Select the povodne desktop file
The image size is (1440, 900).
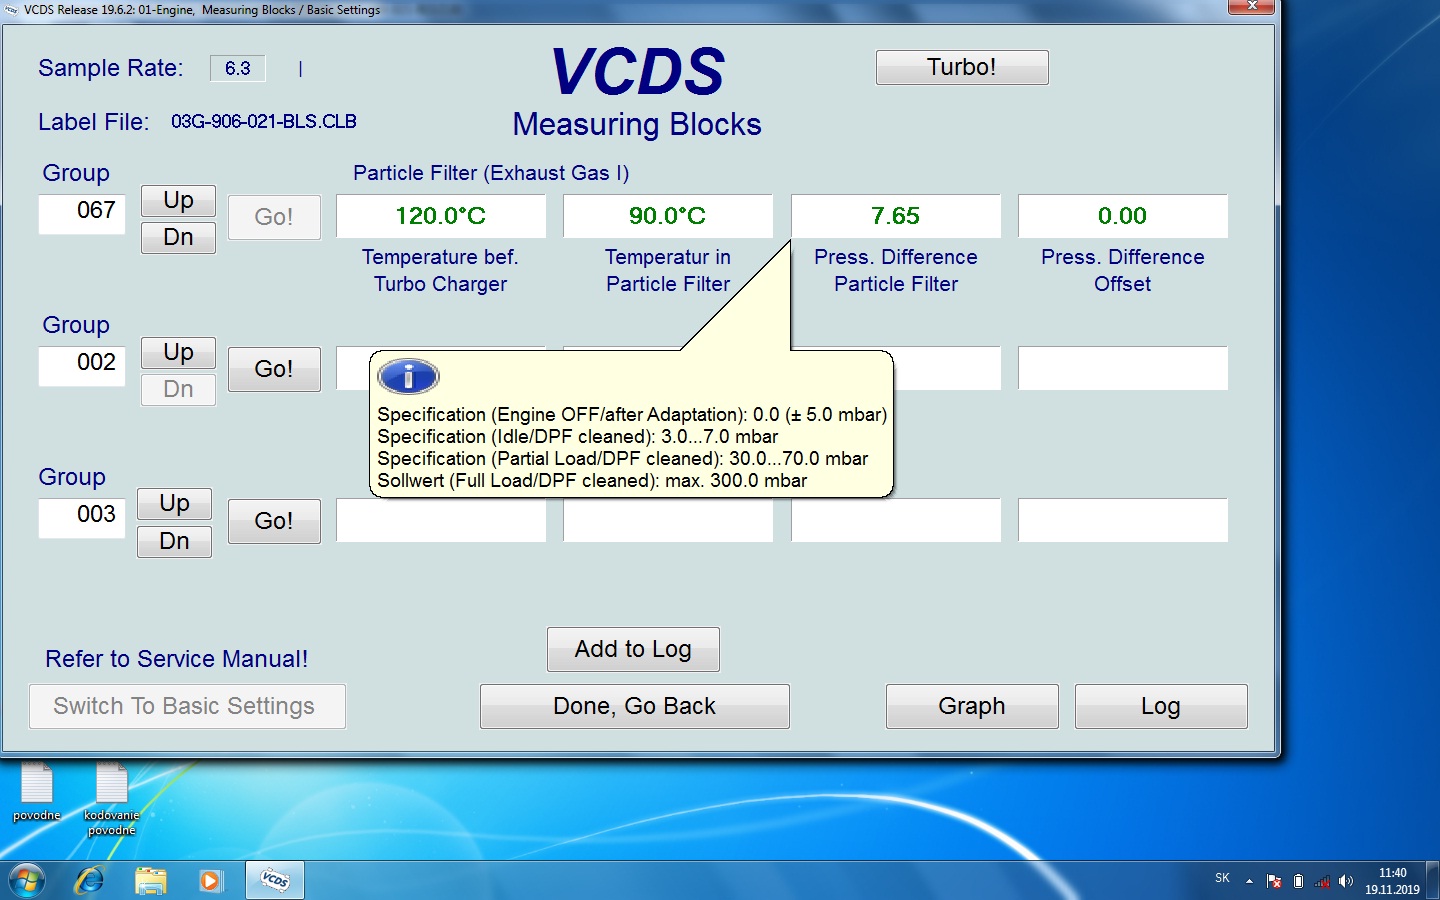click(x=37, y=792)
